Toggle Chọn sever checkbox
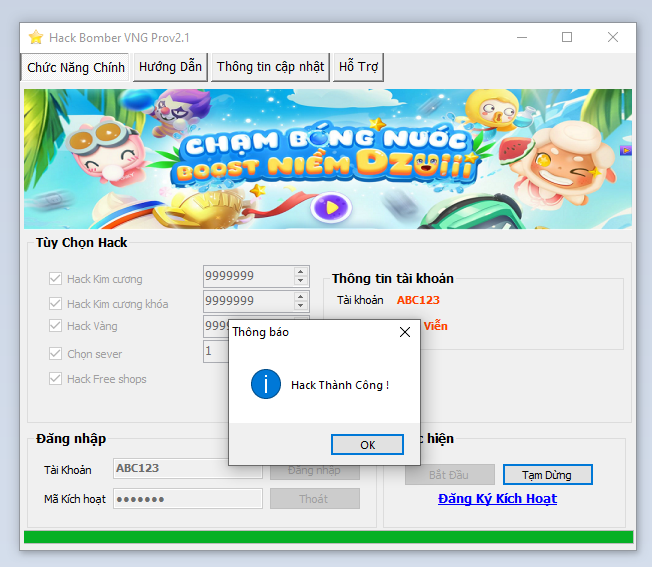The image size is (652, 570). (55, 354)
